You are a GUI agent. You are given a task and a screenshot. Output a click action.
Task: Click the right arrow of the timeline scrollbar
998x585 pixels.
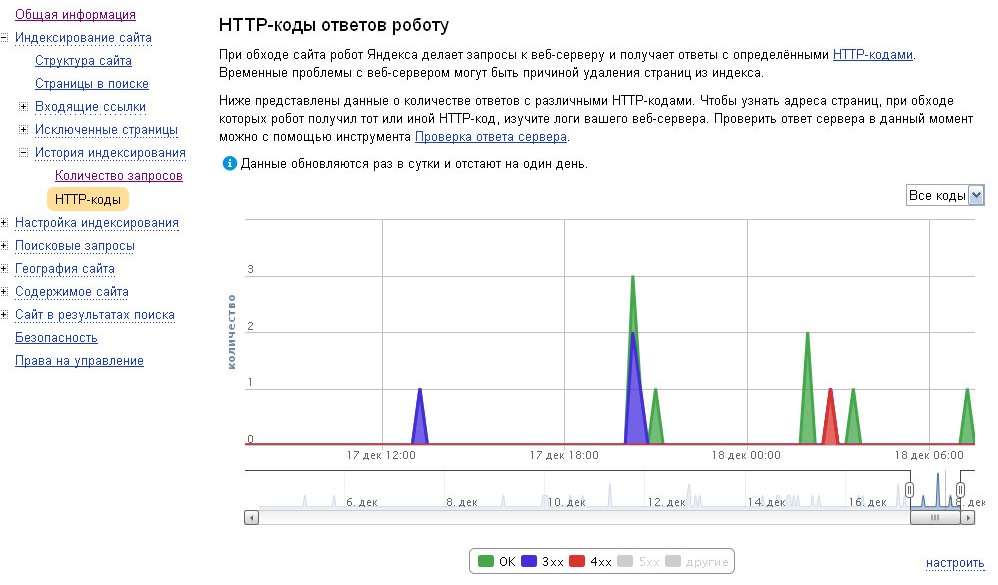point(967,517)
